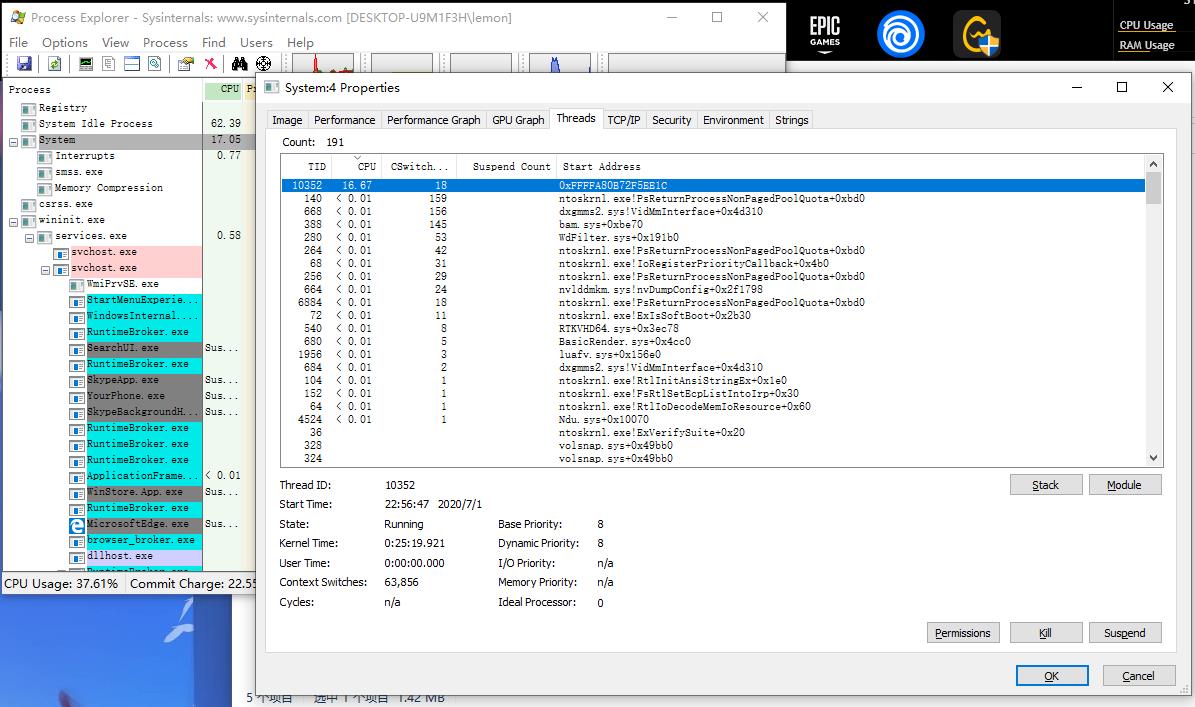Open the File menu

(18, 43)
